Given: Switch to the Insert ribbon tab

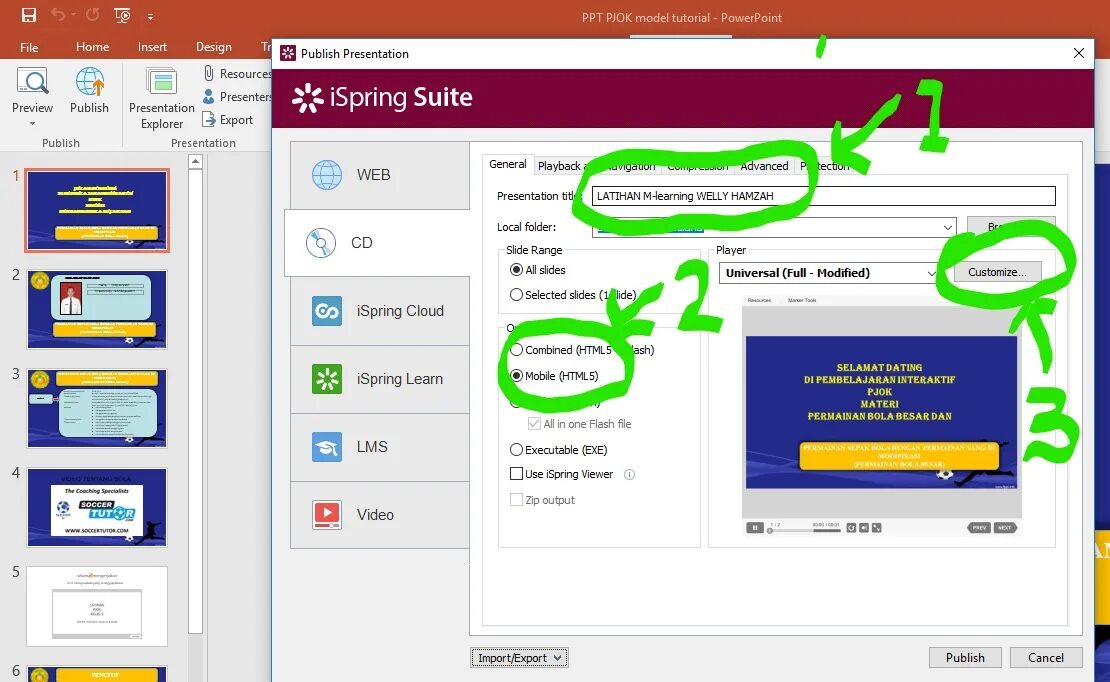Looking at the screenshot, I should [152, 47].
